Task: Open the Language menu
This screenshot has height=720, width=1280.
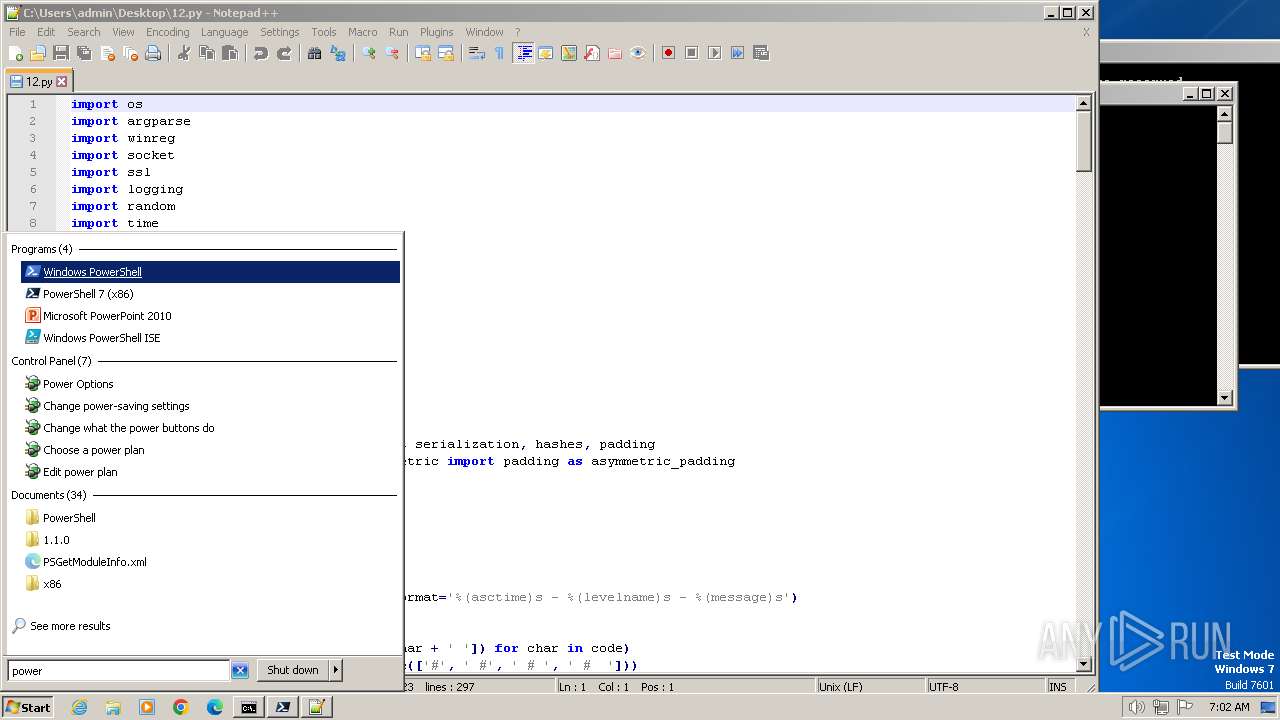Action: click(x=224, y=32)
